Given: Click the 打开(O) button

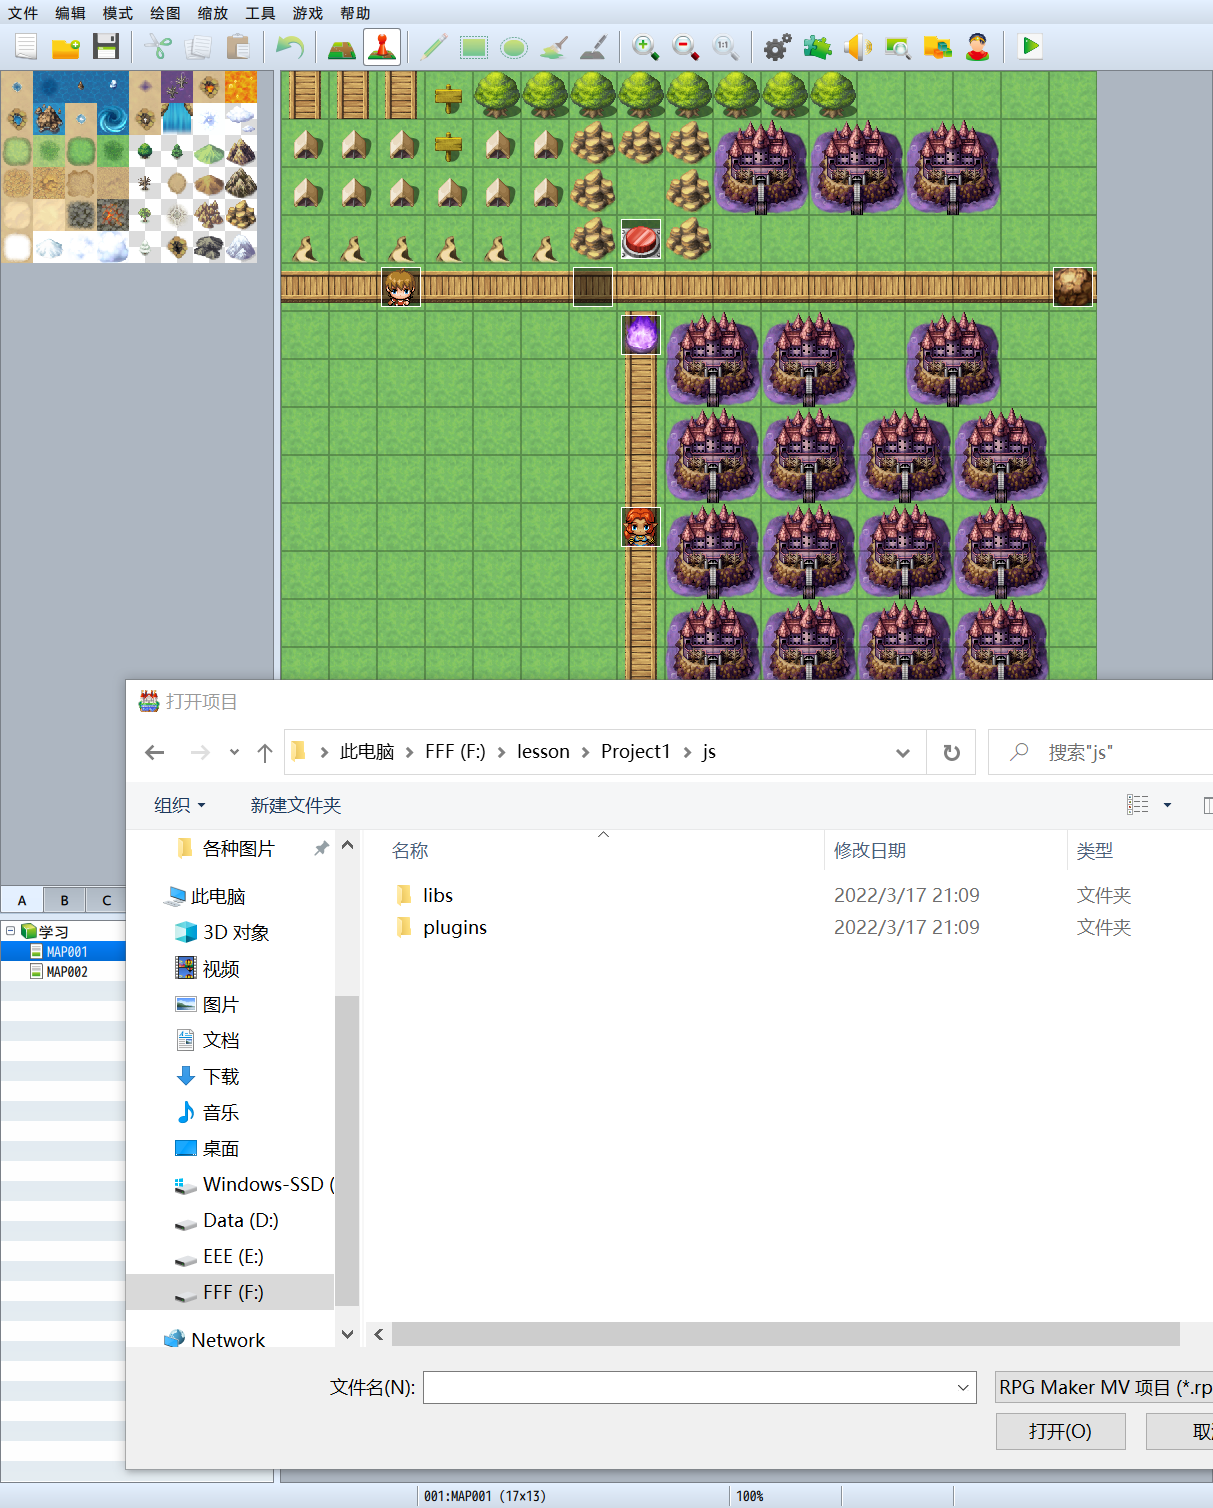Looking at the screenshot, I should tap(1060, 1431).
